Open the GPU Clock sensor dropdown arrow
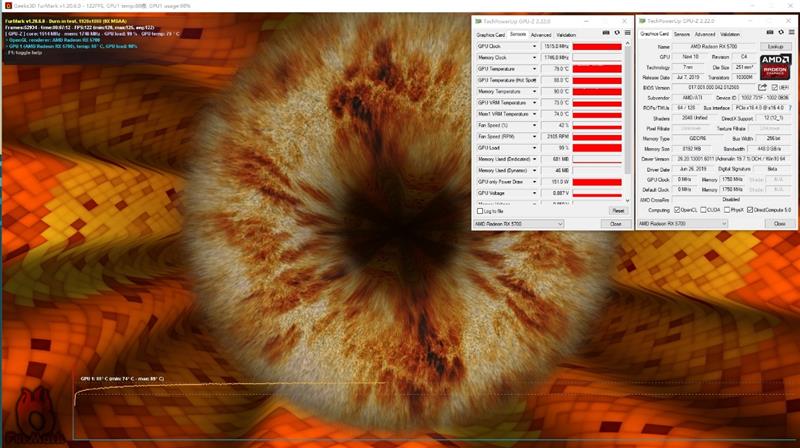Viewport: 800px width, 448px height. [535, 46]
